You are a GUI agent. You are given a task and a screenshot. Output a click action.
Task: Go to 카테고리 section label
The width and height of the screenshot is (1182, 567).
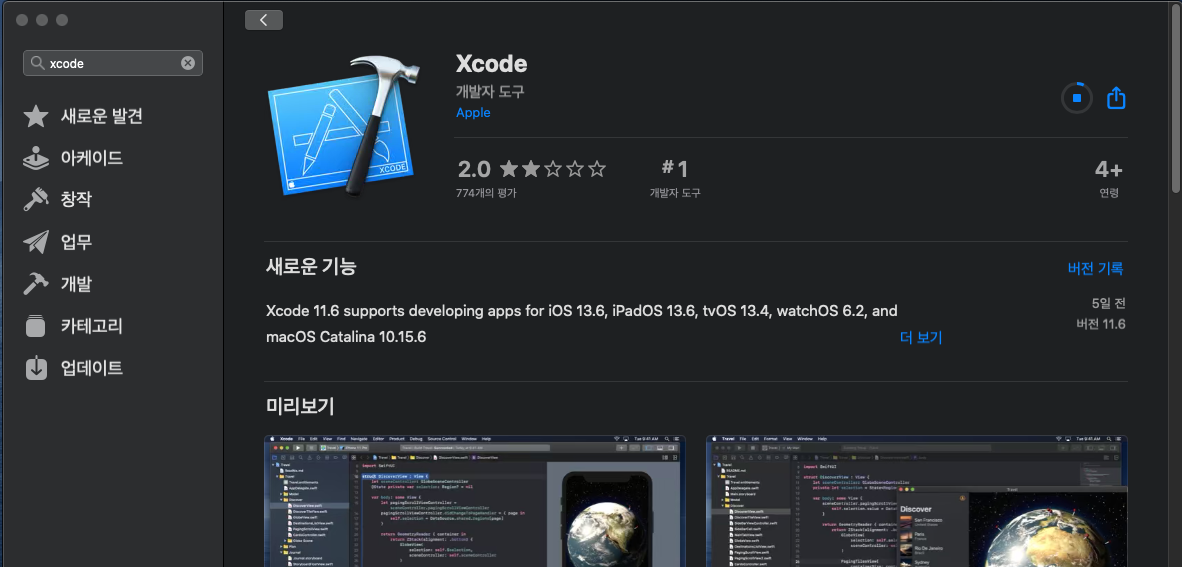point(92,326)
